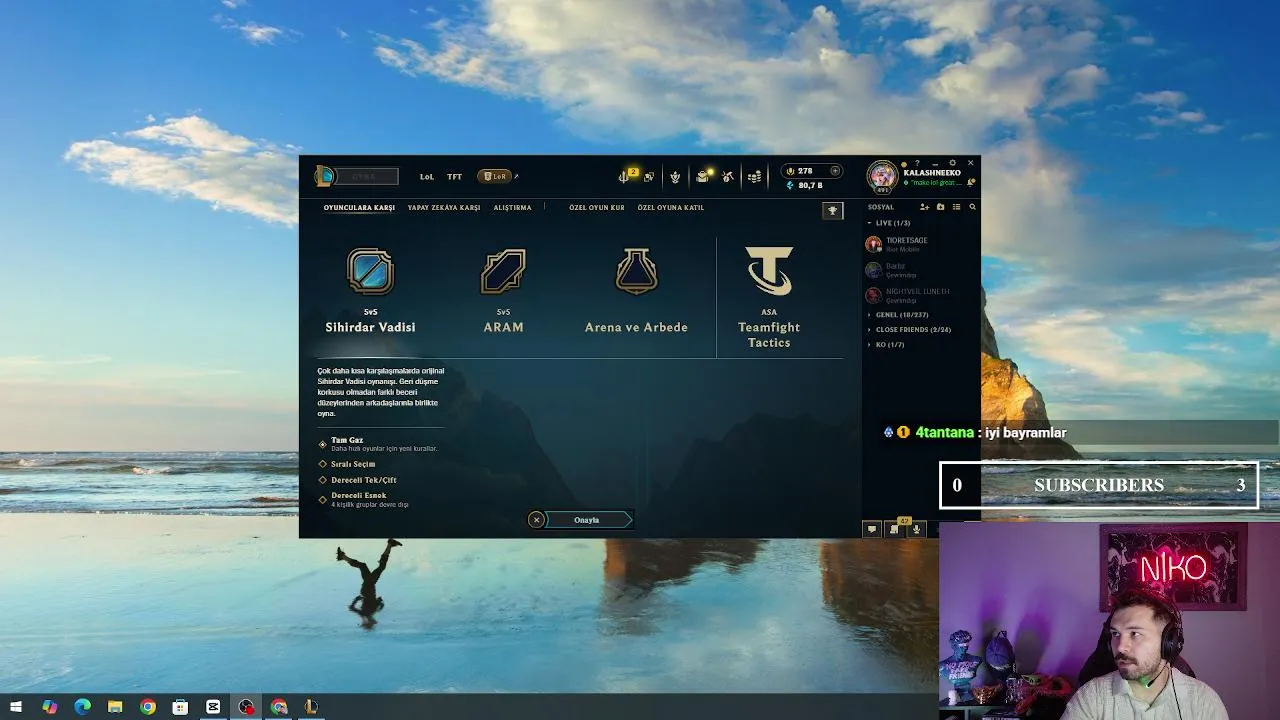Select the Dereceli Tek/Çift queue option

pyautogui.click(x=357, y=480)
